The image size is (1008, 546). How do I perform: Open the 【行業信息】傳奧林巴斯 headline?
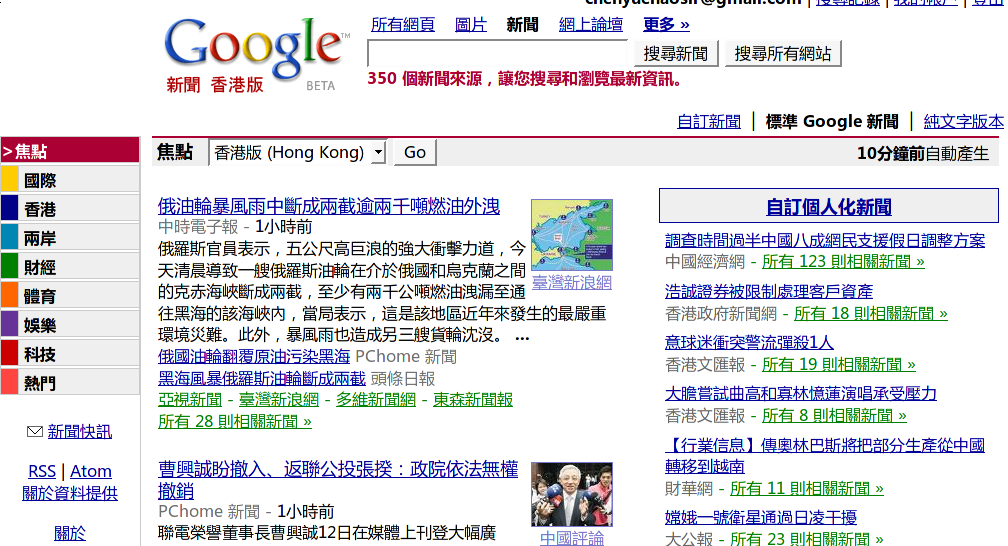tap(825, 455)
